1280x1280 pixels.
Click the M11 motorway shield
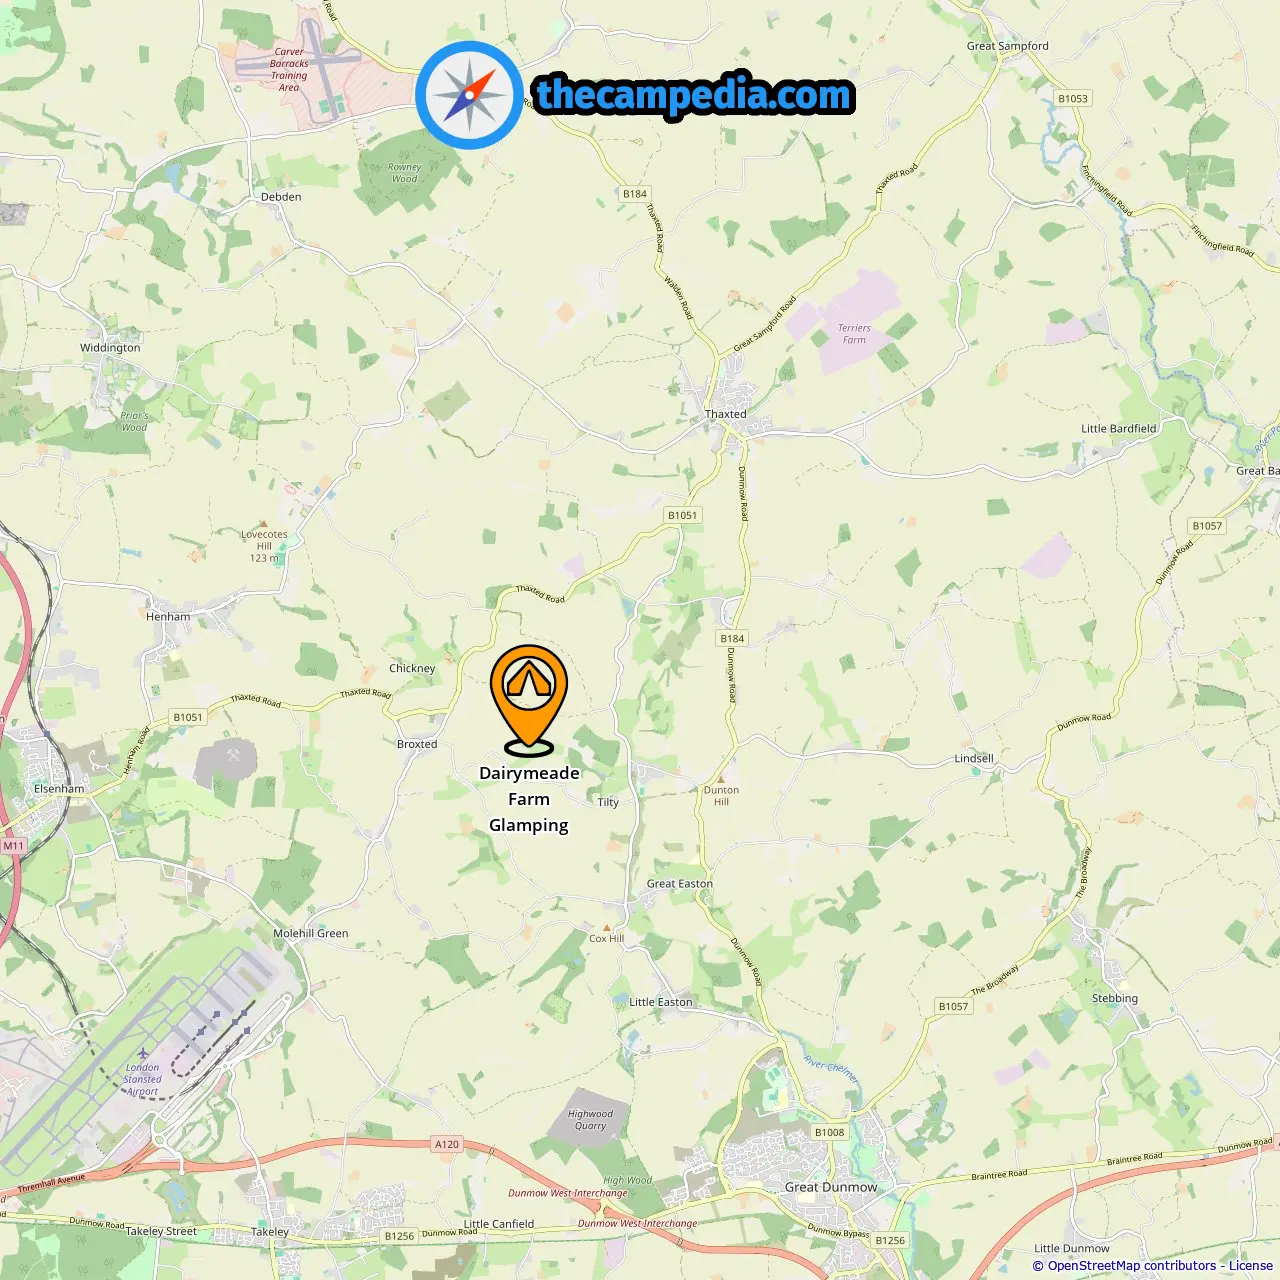pyautogui.click(x=13, y=846)
